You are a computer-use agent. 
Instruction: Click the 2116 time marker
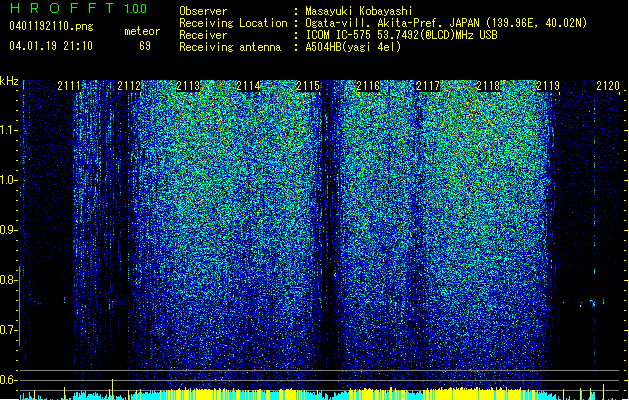[368, 85]
